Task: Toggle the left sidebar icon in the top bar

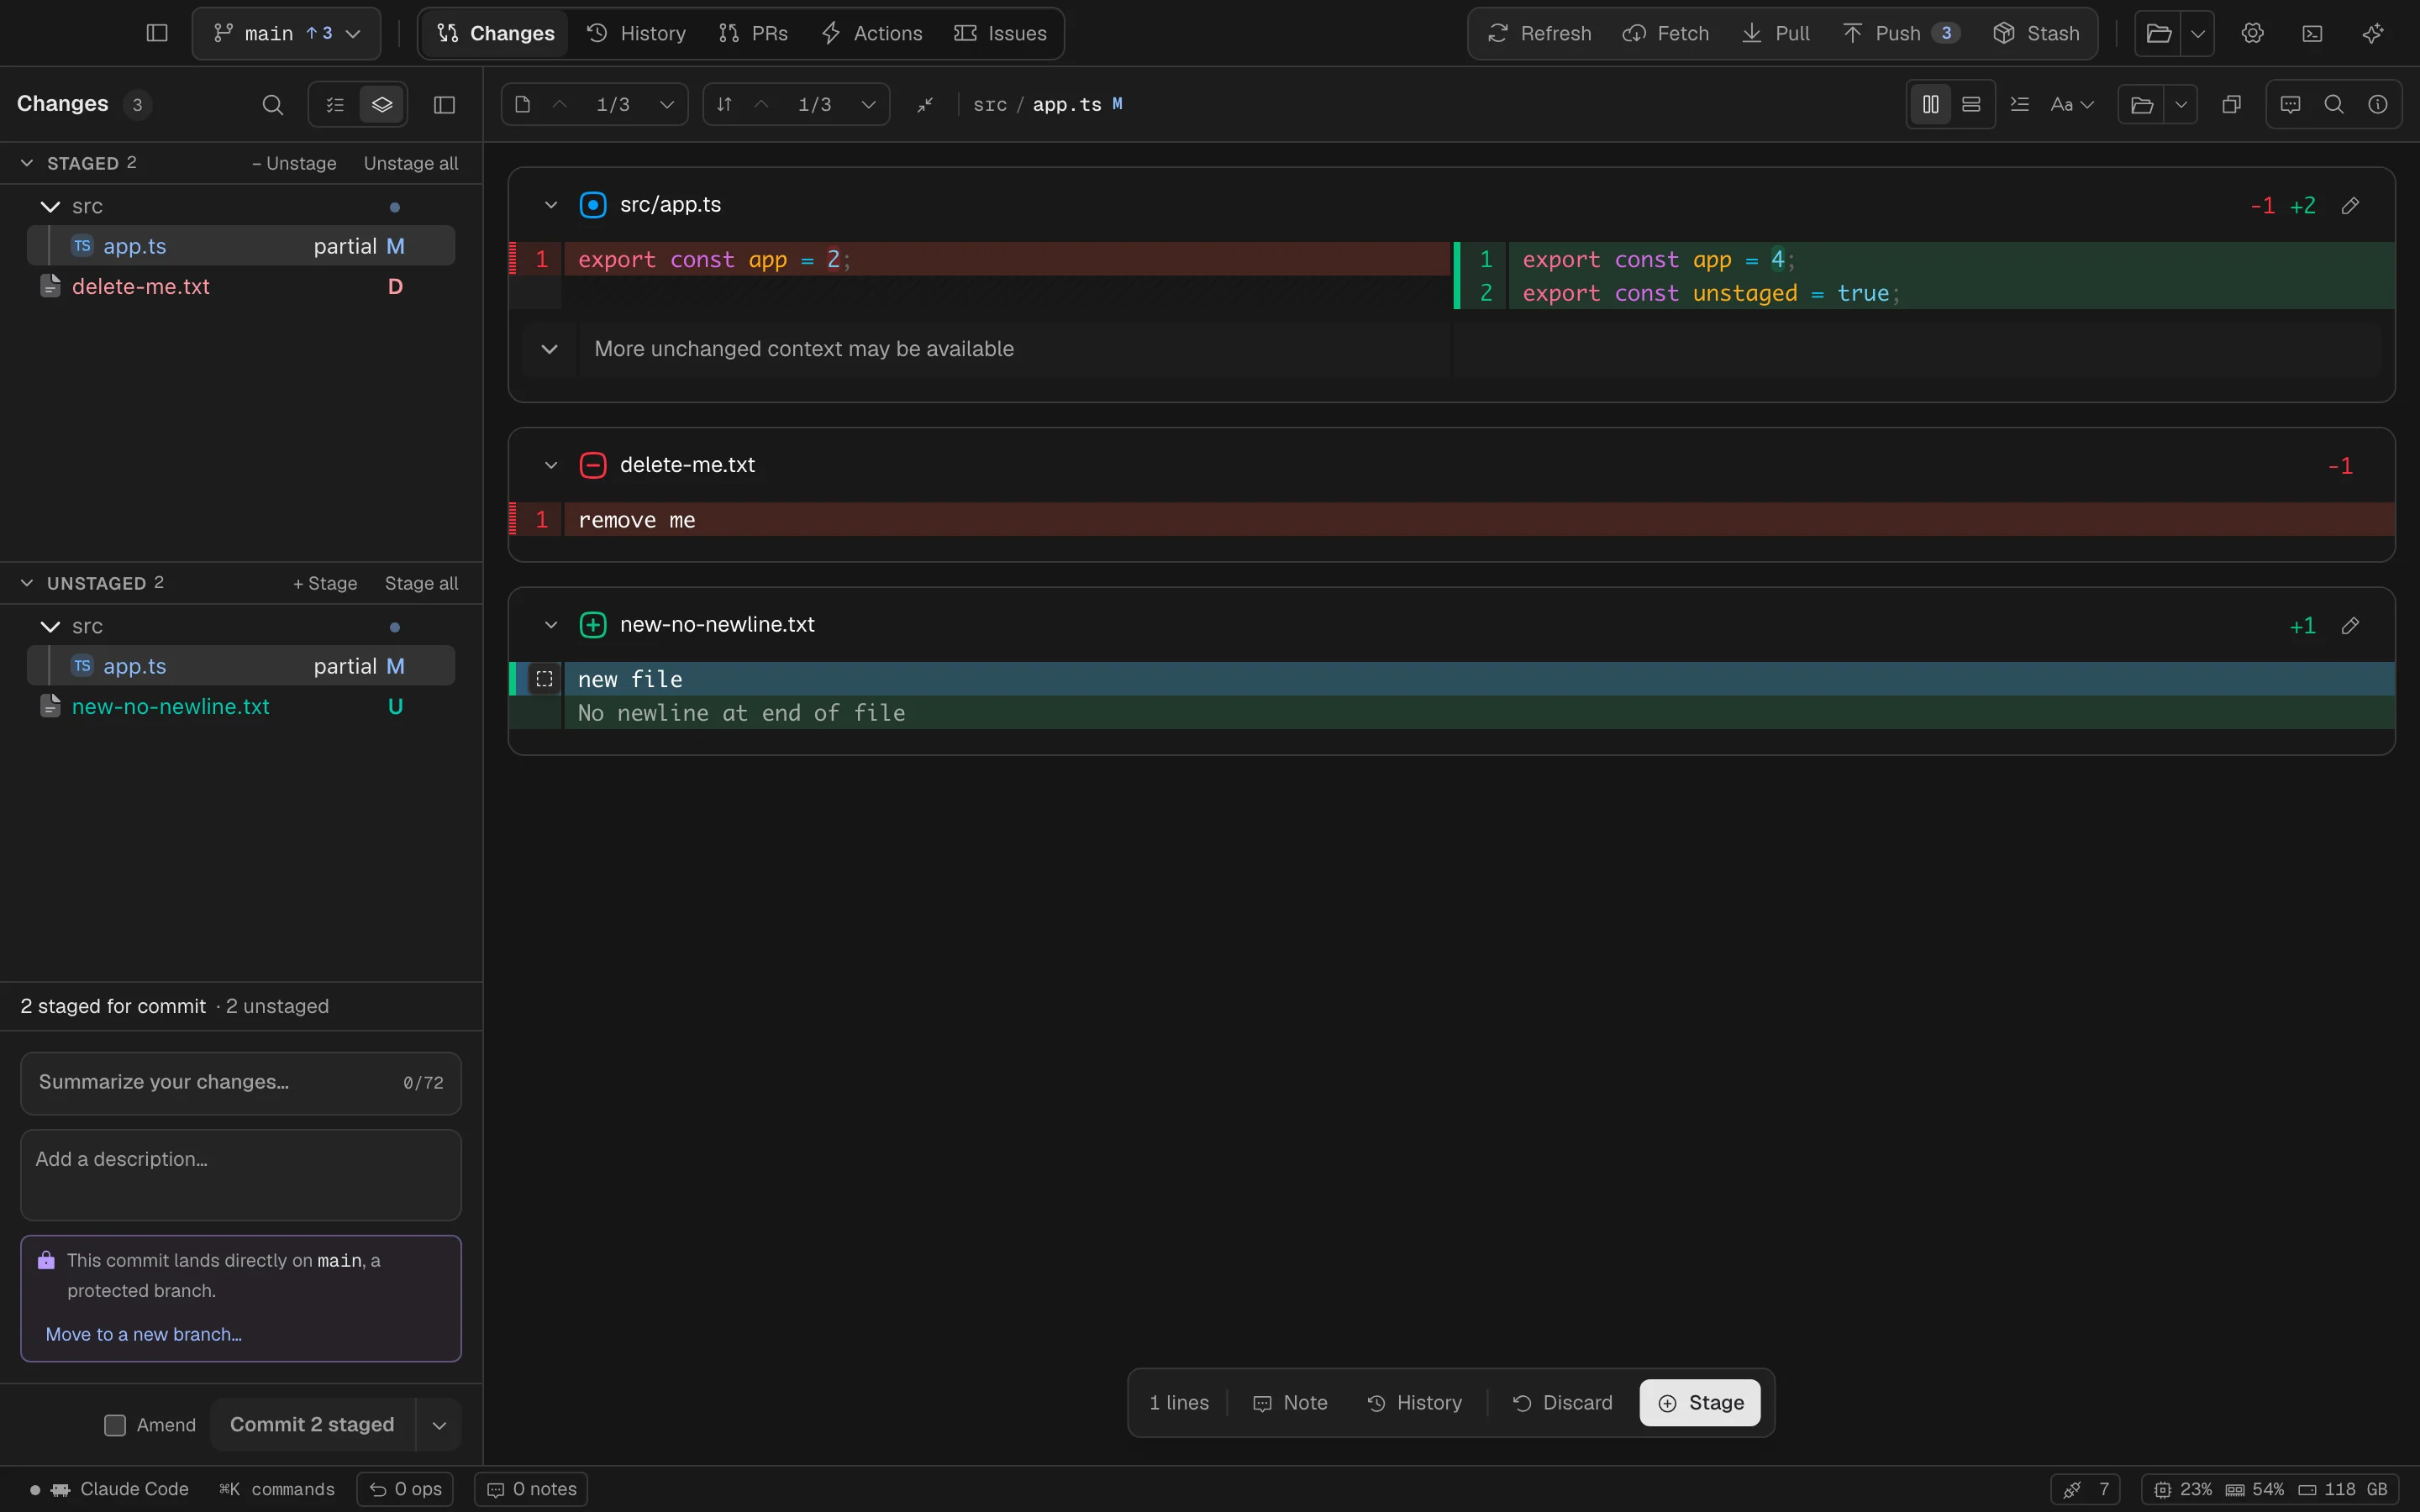Action: tap(157, 33)
